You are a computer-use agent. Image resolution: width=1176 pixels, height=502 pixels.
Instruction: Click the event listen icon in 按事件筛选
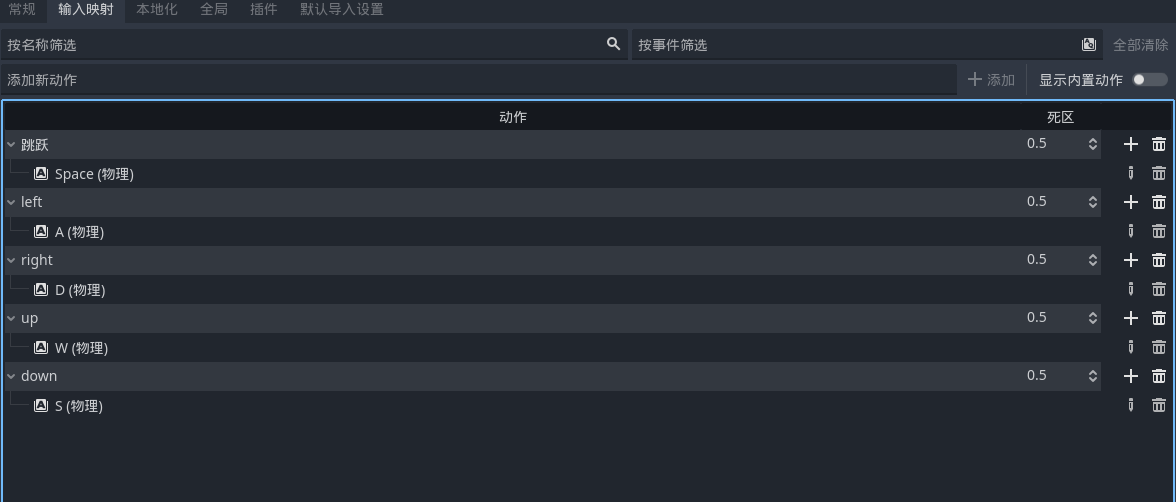pos(1089,44)
